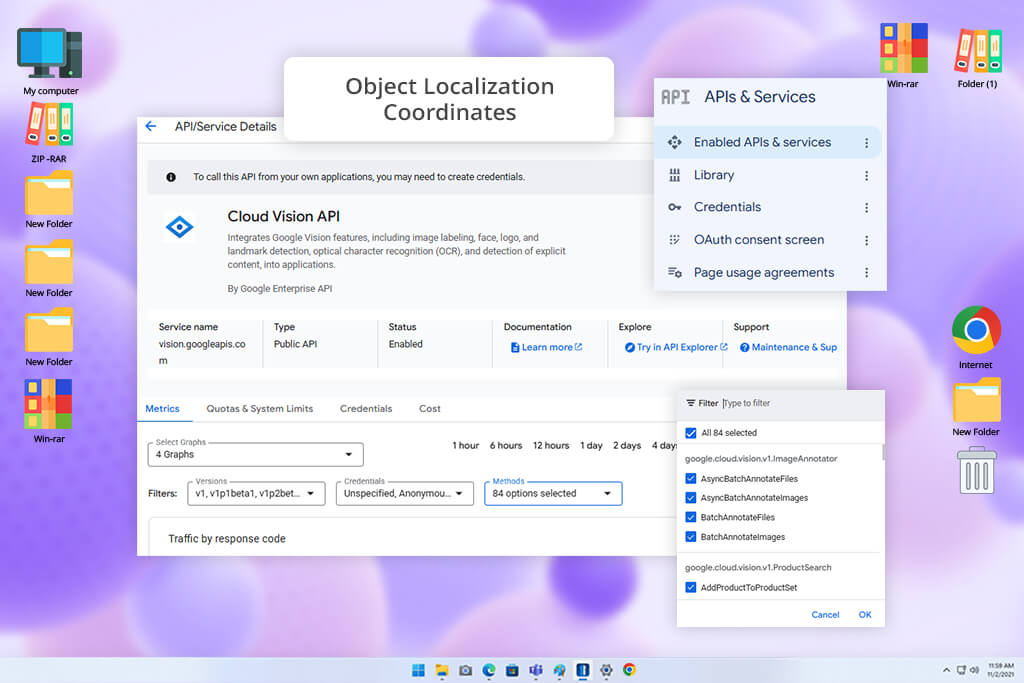The height and width of the screenshot is (683, 1024).
Task: Click the Filter icon in methods panel
Action: 690,403
